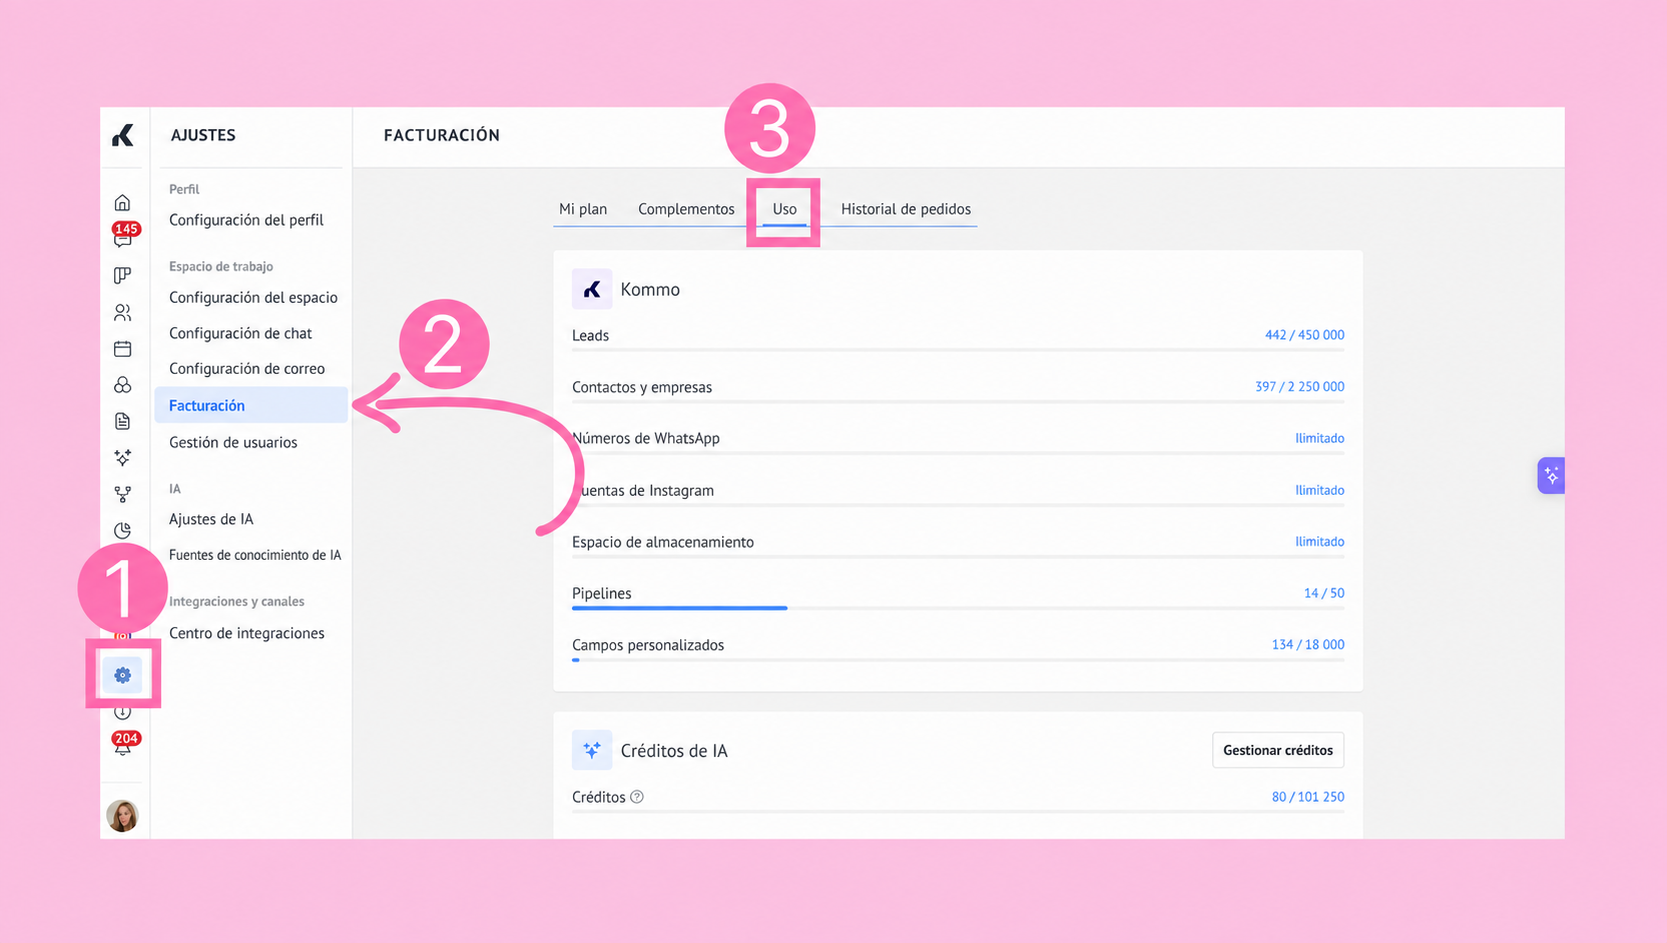The width and height of the screenshot is (1667, 943).
Task: Open the Contacts people icon
Action: pos(123,313)
